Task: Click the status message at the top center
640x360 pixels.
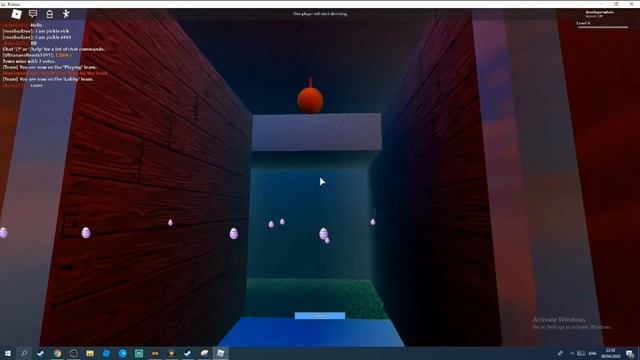Action: click(320, 14)
